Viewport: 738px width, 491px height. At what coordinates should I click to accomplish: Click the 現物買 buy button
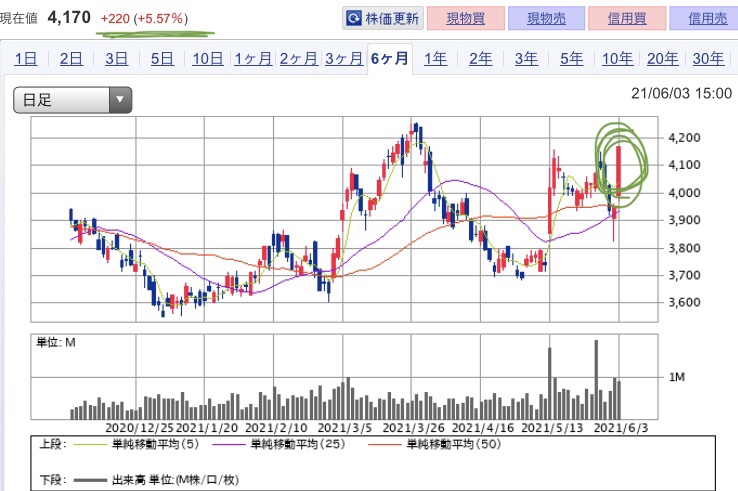465,18
